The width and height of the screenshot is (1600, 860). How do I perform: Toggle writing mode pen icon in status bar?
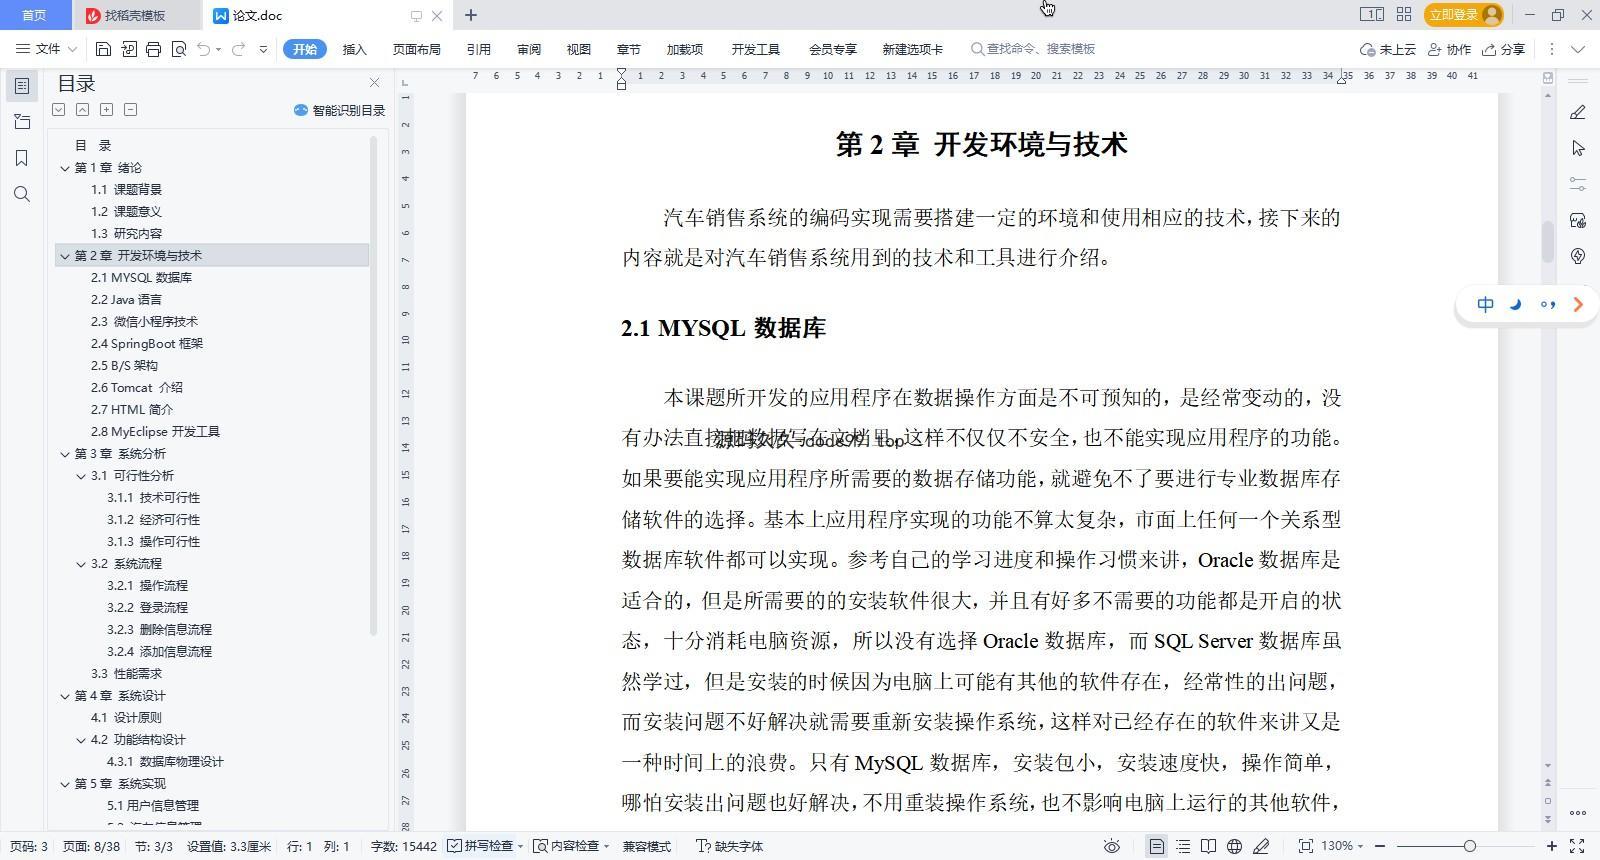pyautogui.click(x=1261, y=846)
